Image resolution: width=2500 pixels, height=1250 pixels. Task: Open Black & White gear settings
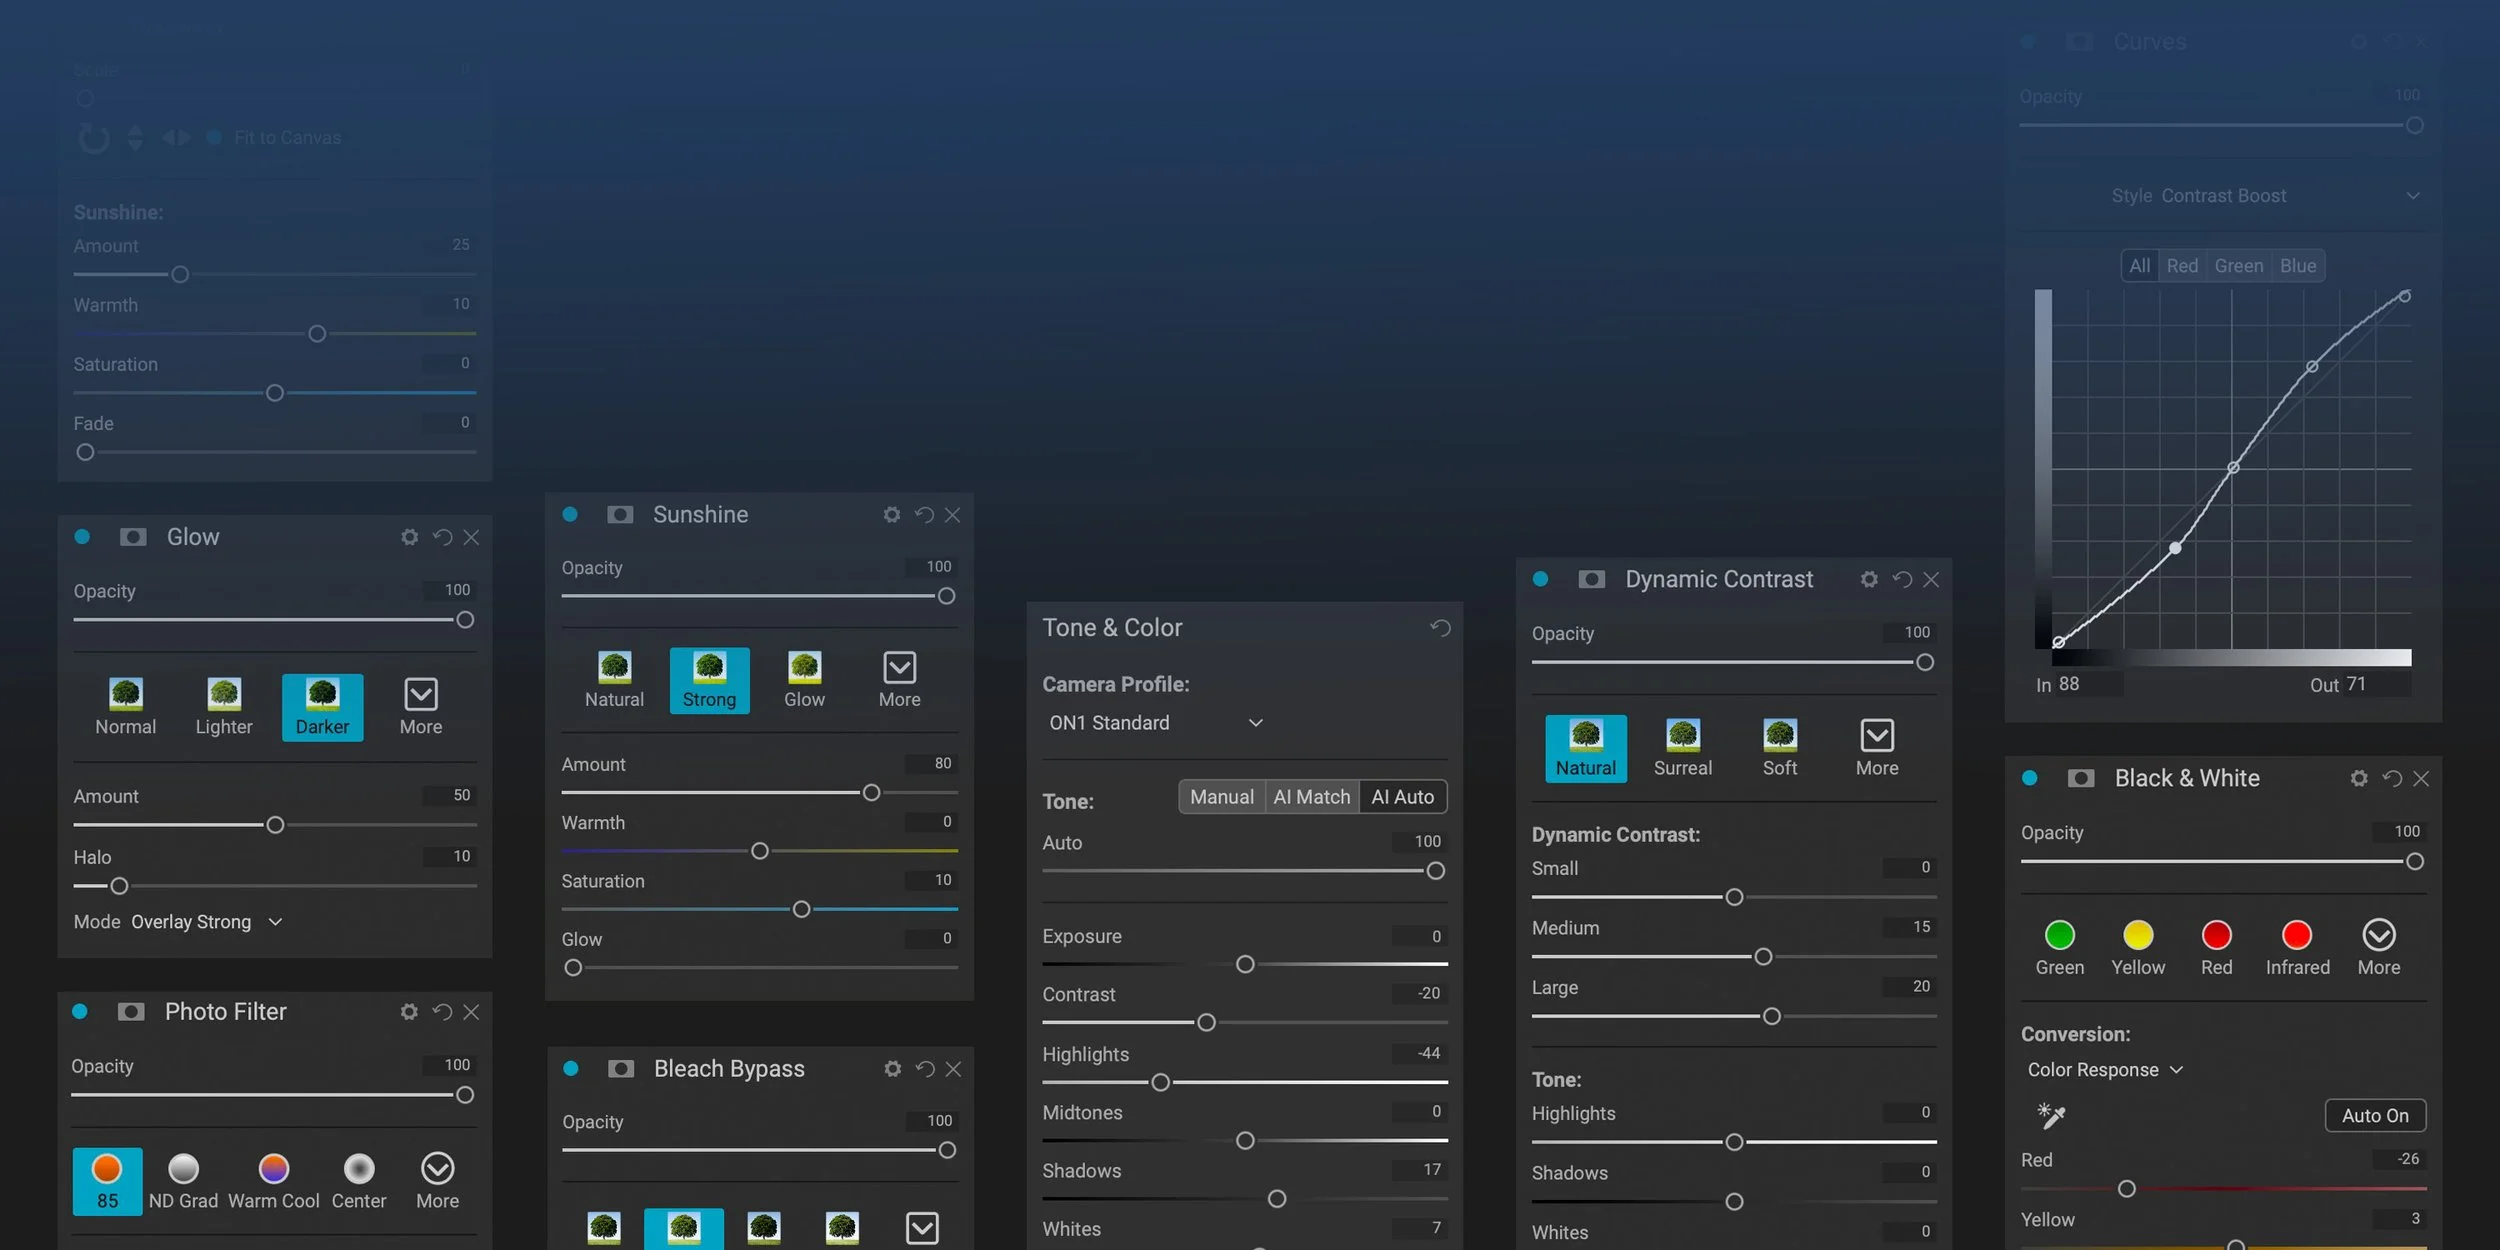pyautogui.click(x=2358, y=779)
